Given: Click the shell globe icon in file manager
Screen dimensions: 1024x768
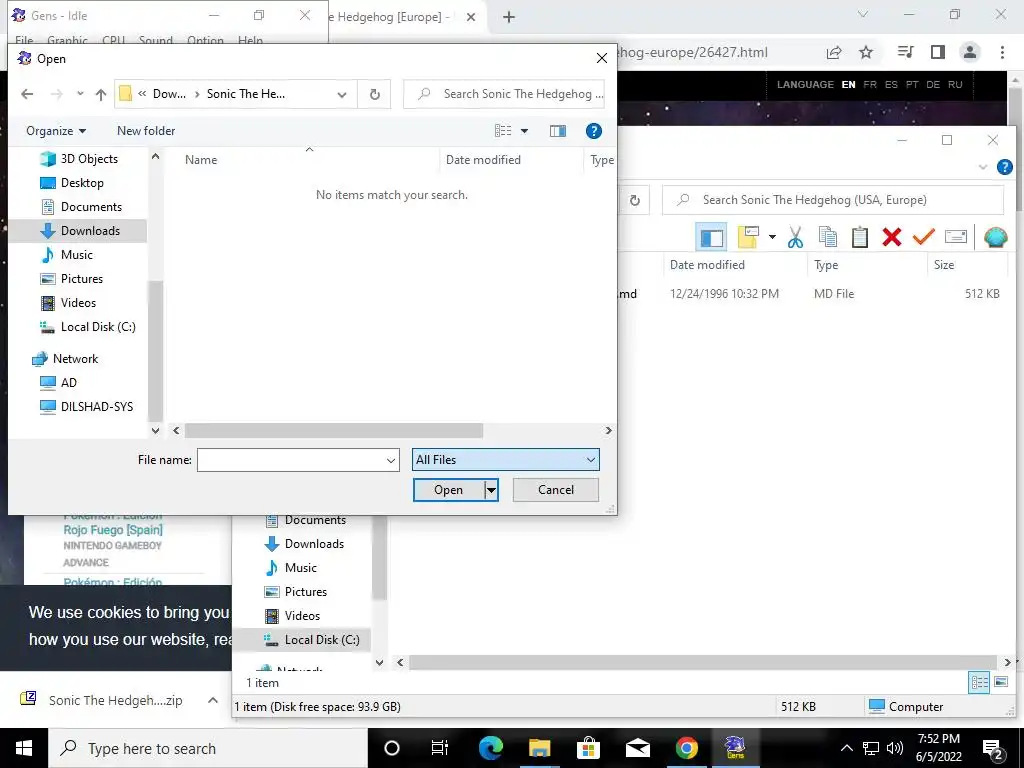Looking at the screenshot, I should pyautogui.click(x=995, y=237).
